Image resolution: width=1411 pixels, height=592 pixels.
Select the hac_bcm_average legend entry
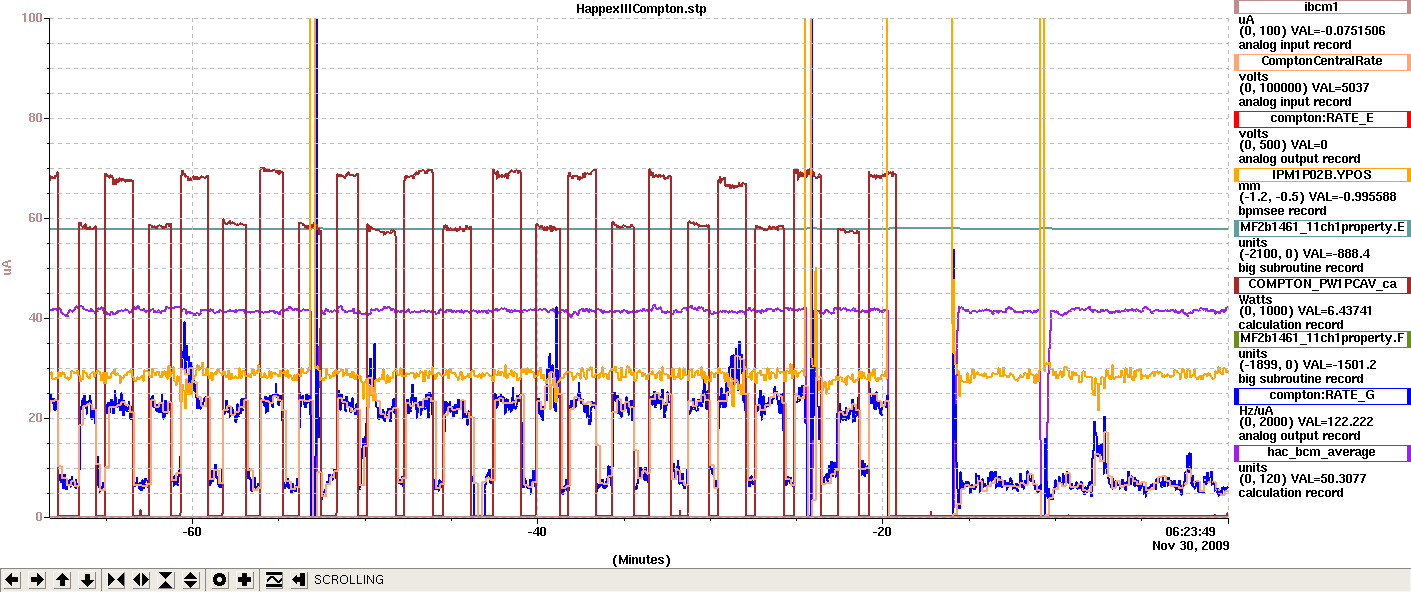(1320, 452)
